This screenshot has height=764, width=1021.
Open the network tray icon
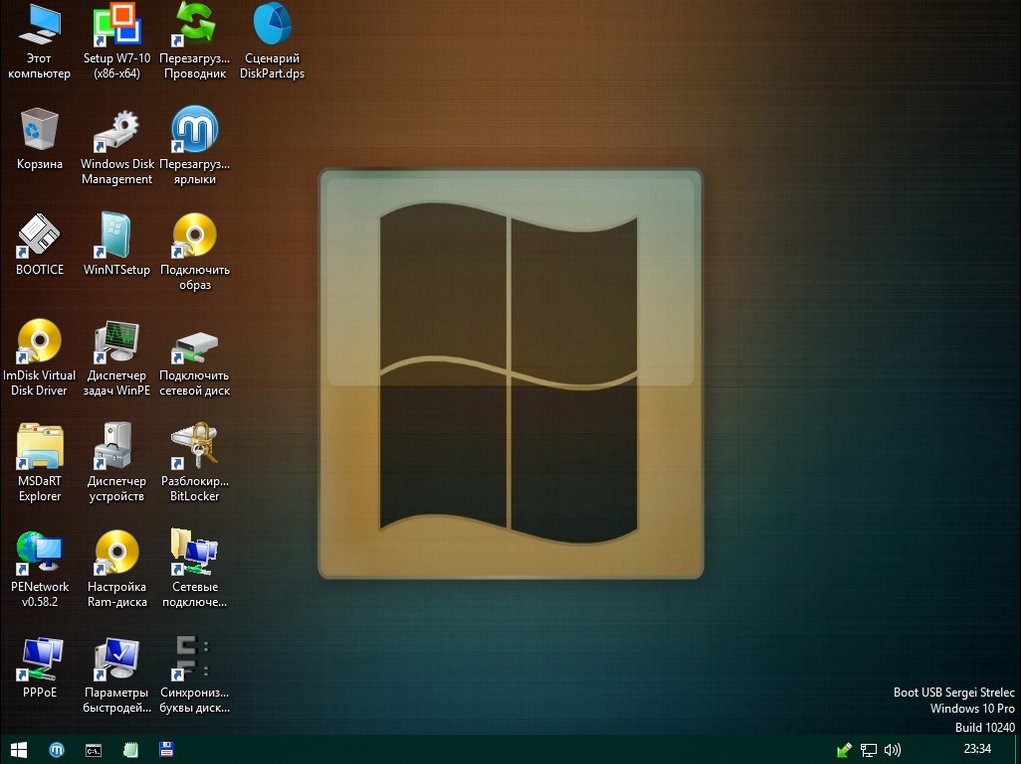869,750
